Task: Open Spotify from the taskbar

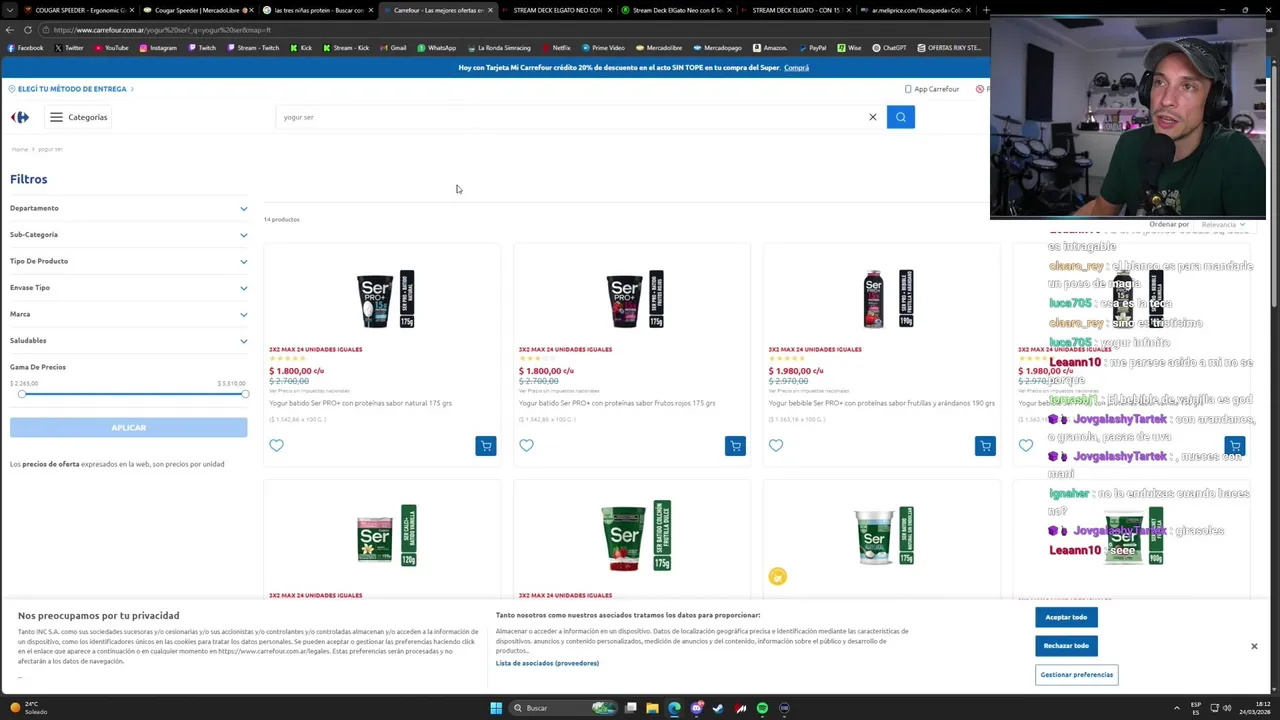Action: coord(762,708)
